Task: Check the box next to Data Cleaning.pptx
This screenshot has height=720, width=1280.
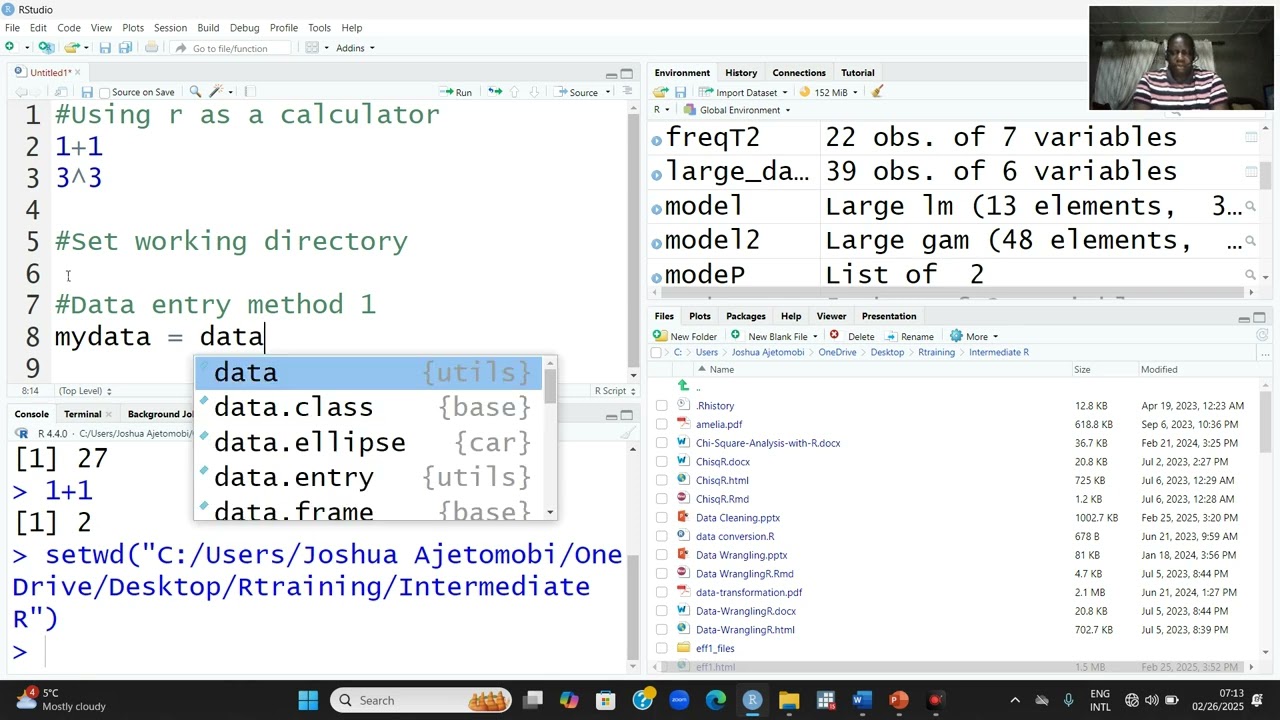Action: point(661,518)
